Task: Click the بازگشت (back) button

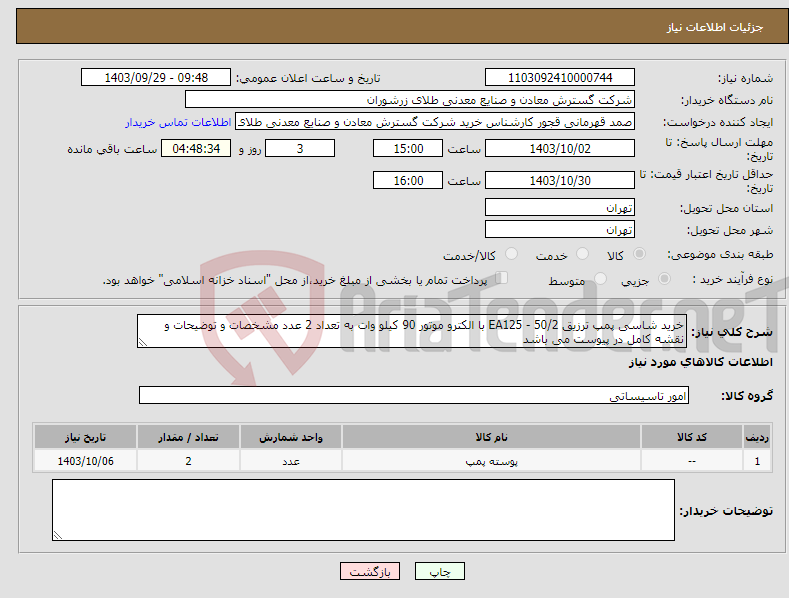Action: click(x=370, y=571)
